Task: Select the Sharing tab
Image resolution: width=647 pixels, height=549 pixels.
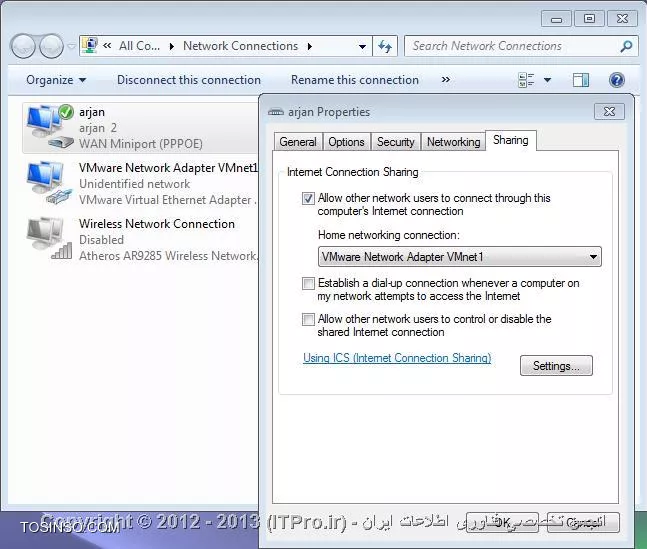Action: (x=511, y=140)
